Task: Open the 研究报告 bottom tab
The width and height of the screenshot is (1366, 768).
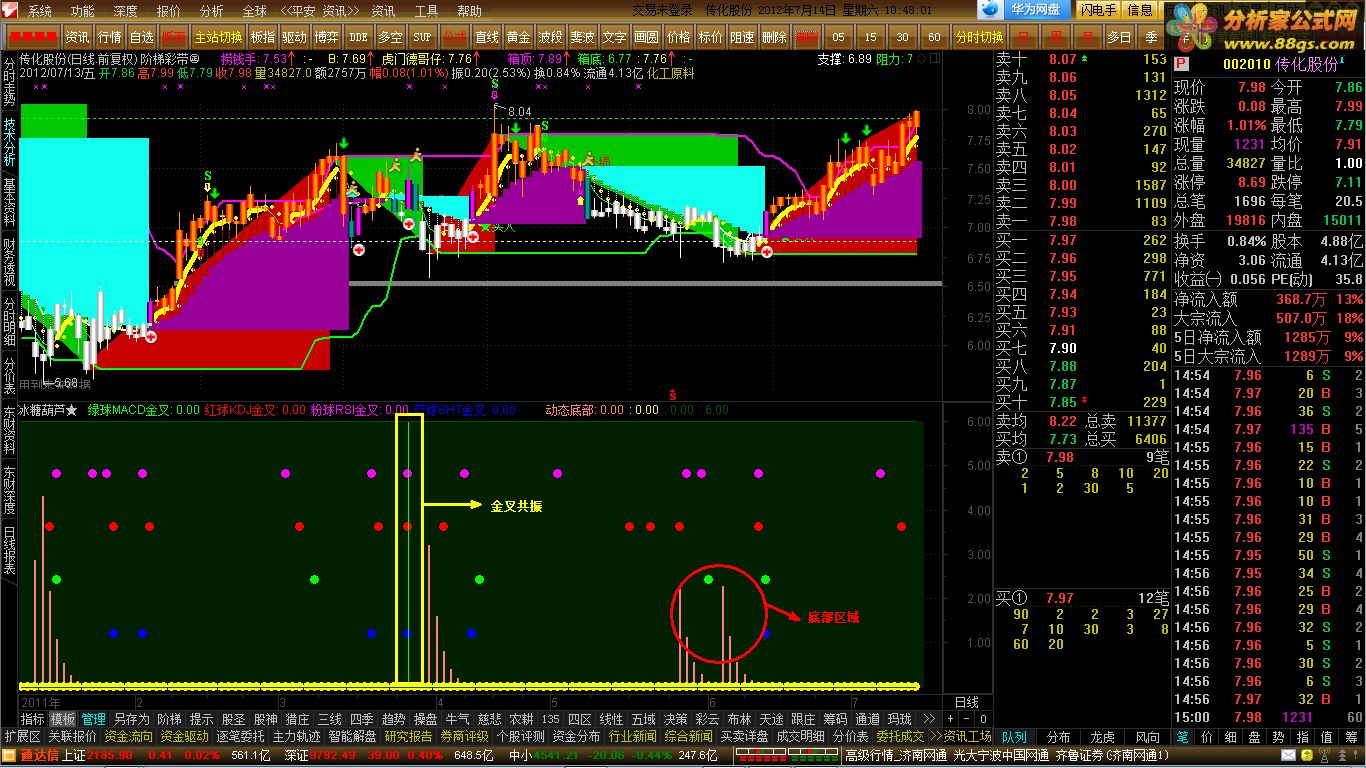Action: point(409,736)
